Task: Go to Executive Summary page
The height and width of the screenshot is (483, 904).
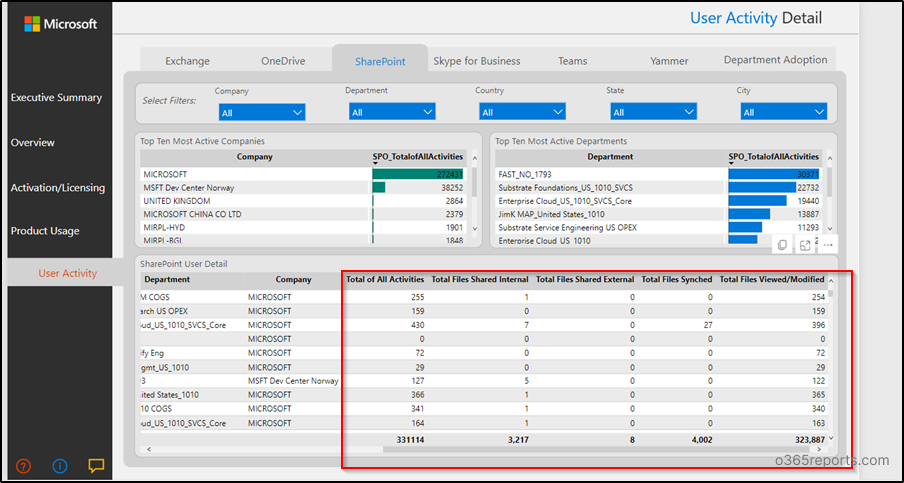Action: [56, 98]
